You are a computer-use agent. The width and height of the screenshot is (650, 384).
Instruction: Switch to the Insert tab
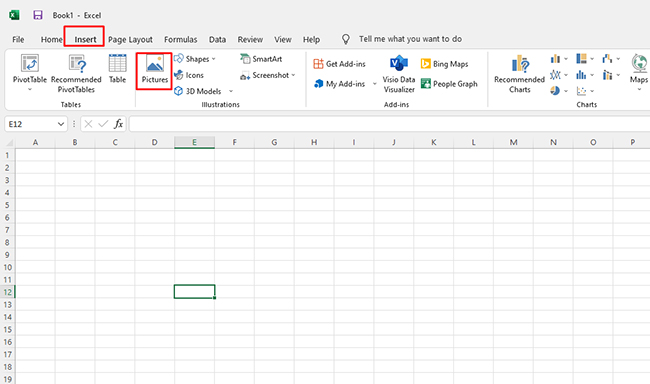click(x=85, y=39)
